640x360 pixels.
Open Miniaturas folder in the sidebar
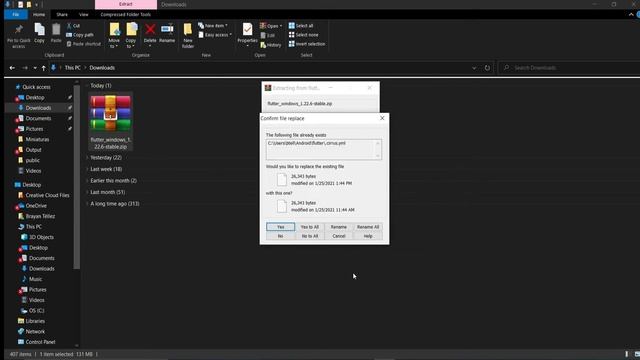pyautogui.click(x=37, y=139)
